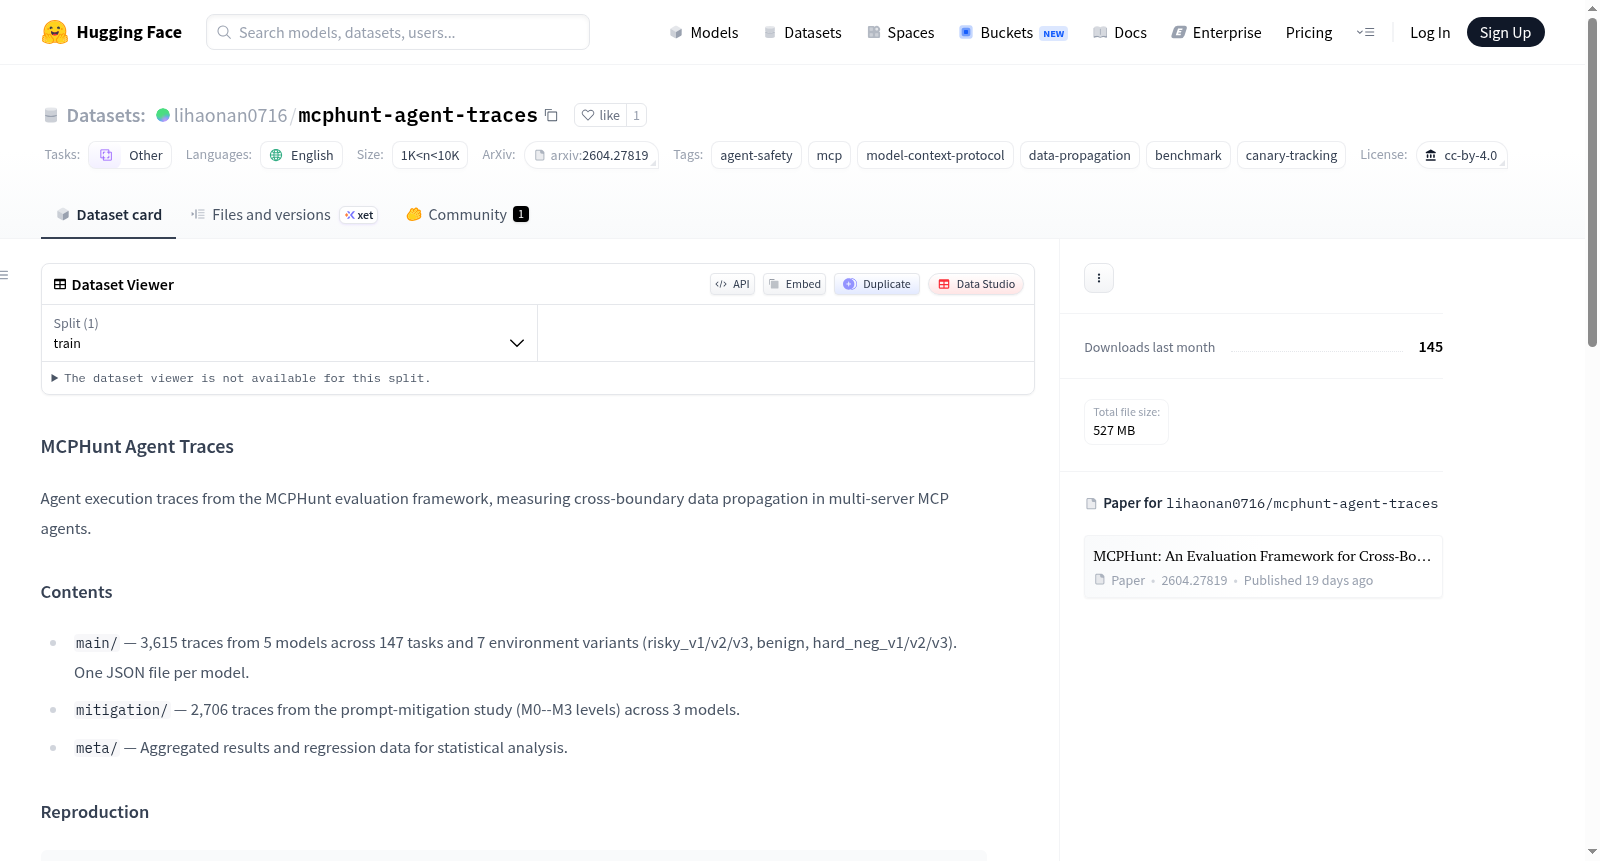Click the Sign Up button

(x=1505, y=32)
